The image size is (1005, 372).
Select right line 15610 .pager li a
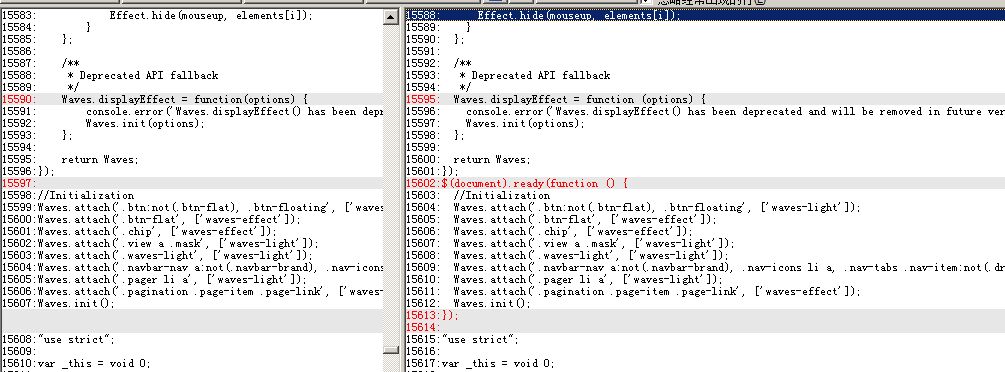click(705, 280)
